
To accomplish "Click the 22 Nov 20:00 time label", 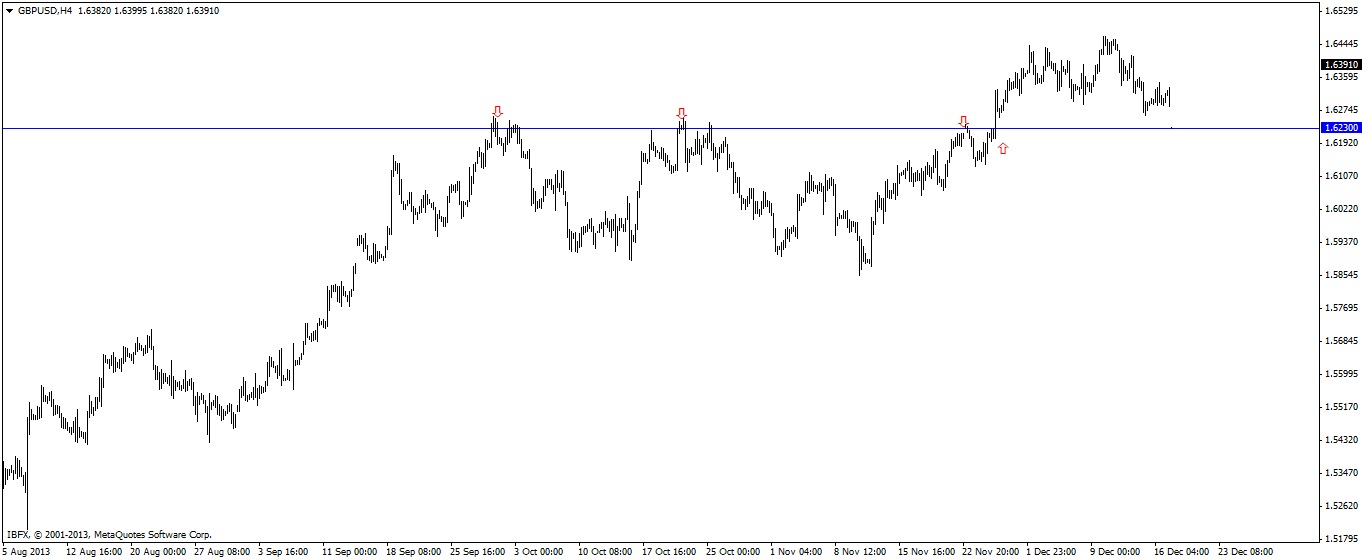I will (x=989, y=552).
